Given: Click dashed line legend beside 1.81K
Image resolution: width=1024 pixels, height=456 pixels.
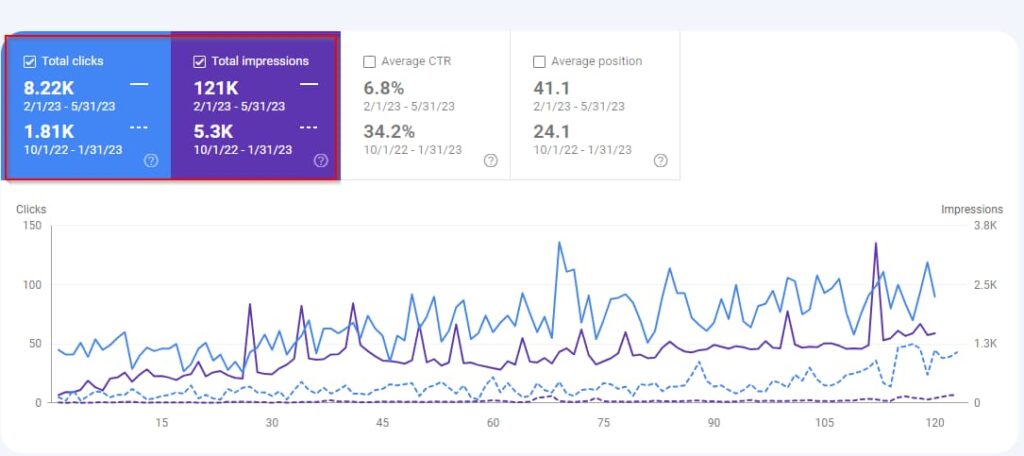Looking at the screenshot, I should 139,127.
